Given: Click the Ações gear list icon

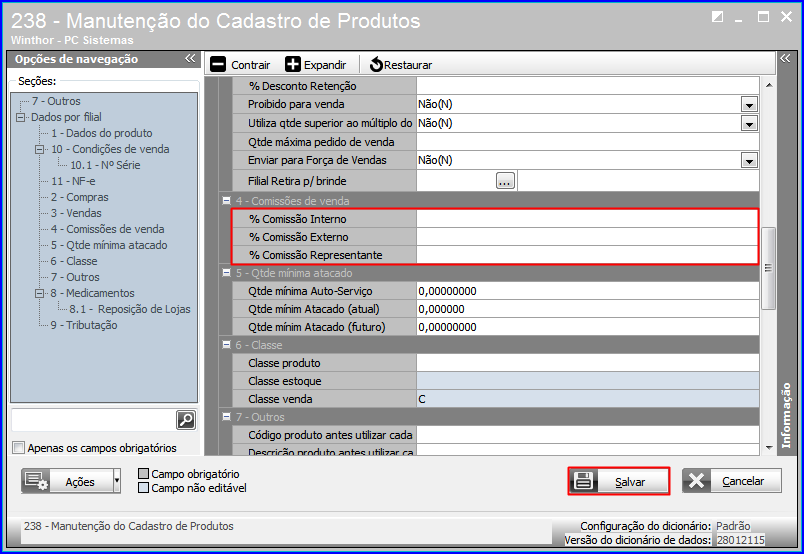Looking at the screenshot, I should (x=36, y=481).
